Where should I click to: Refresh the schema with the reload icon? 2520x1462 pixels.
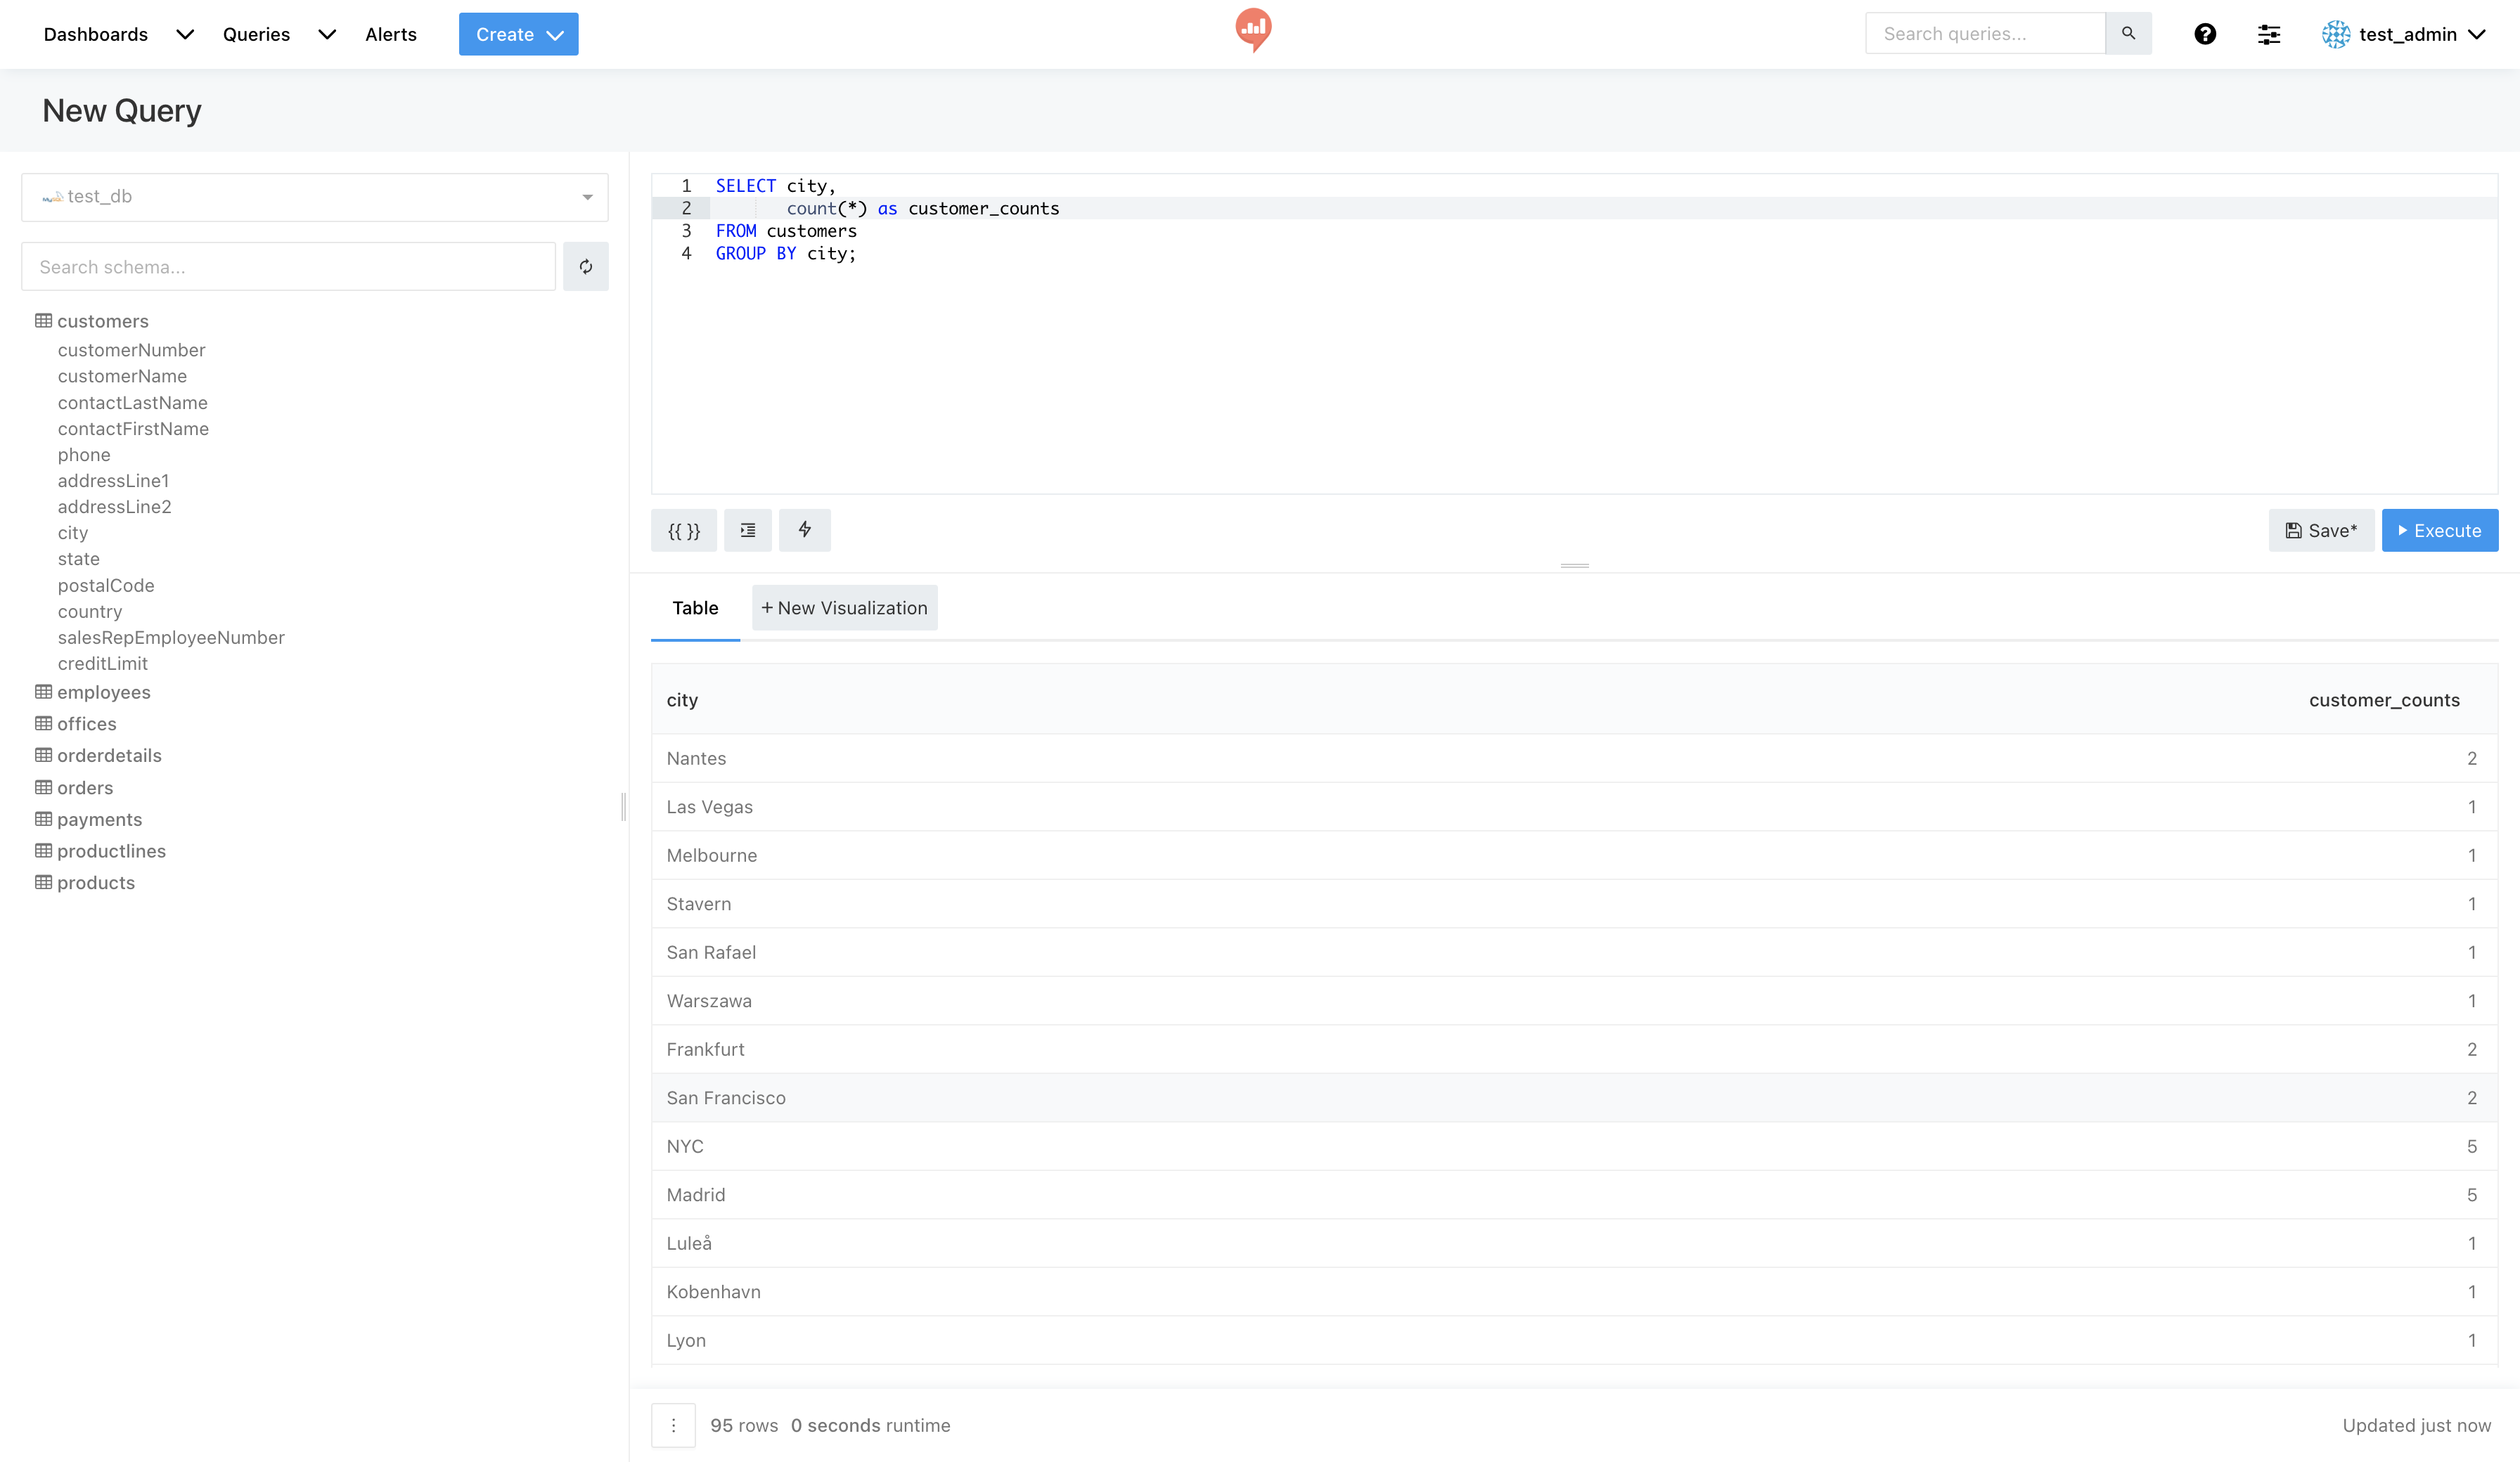586,267
